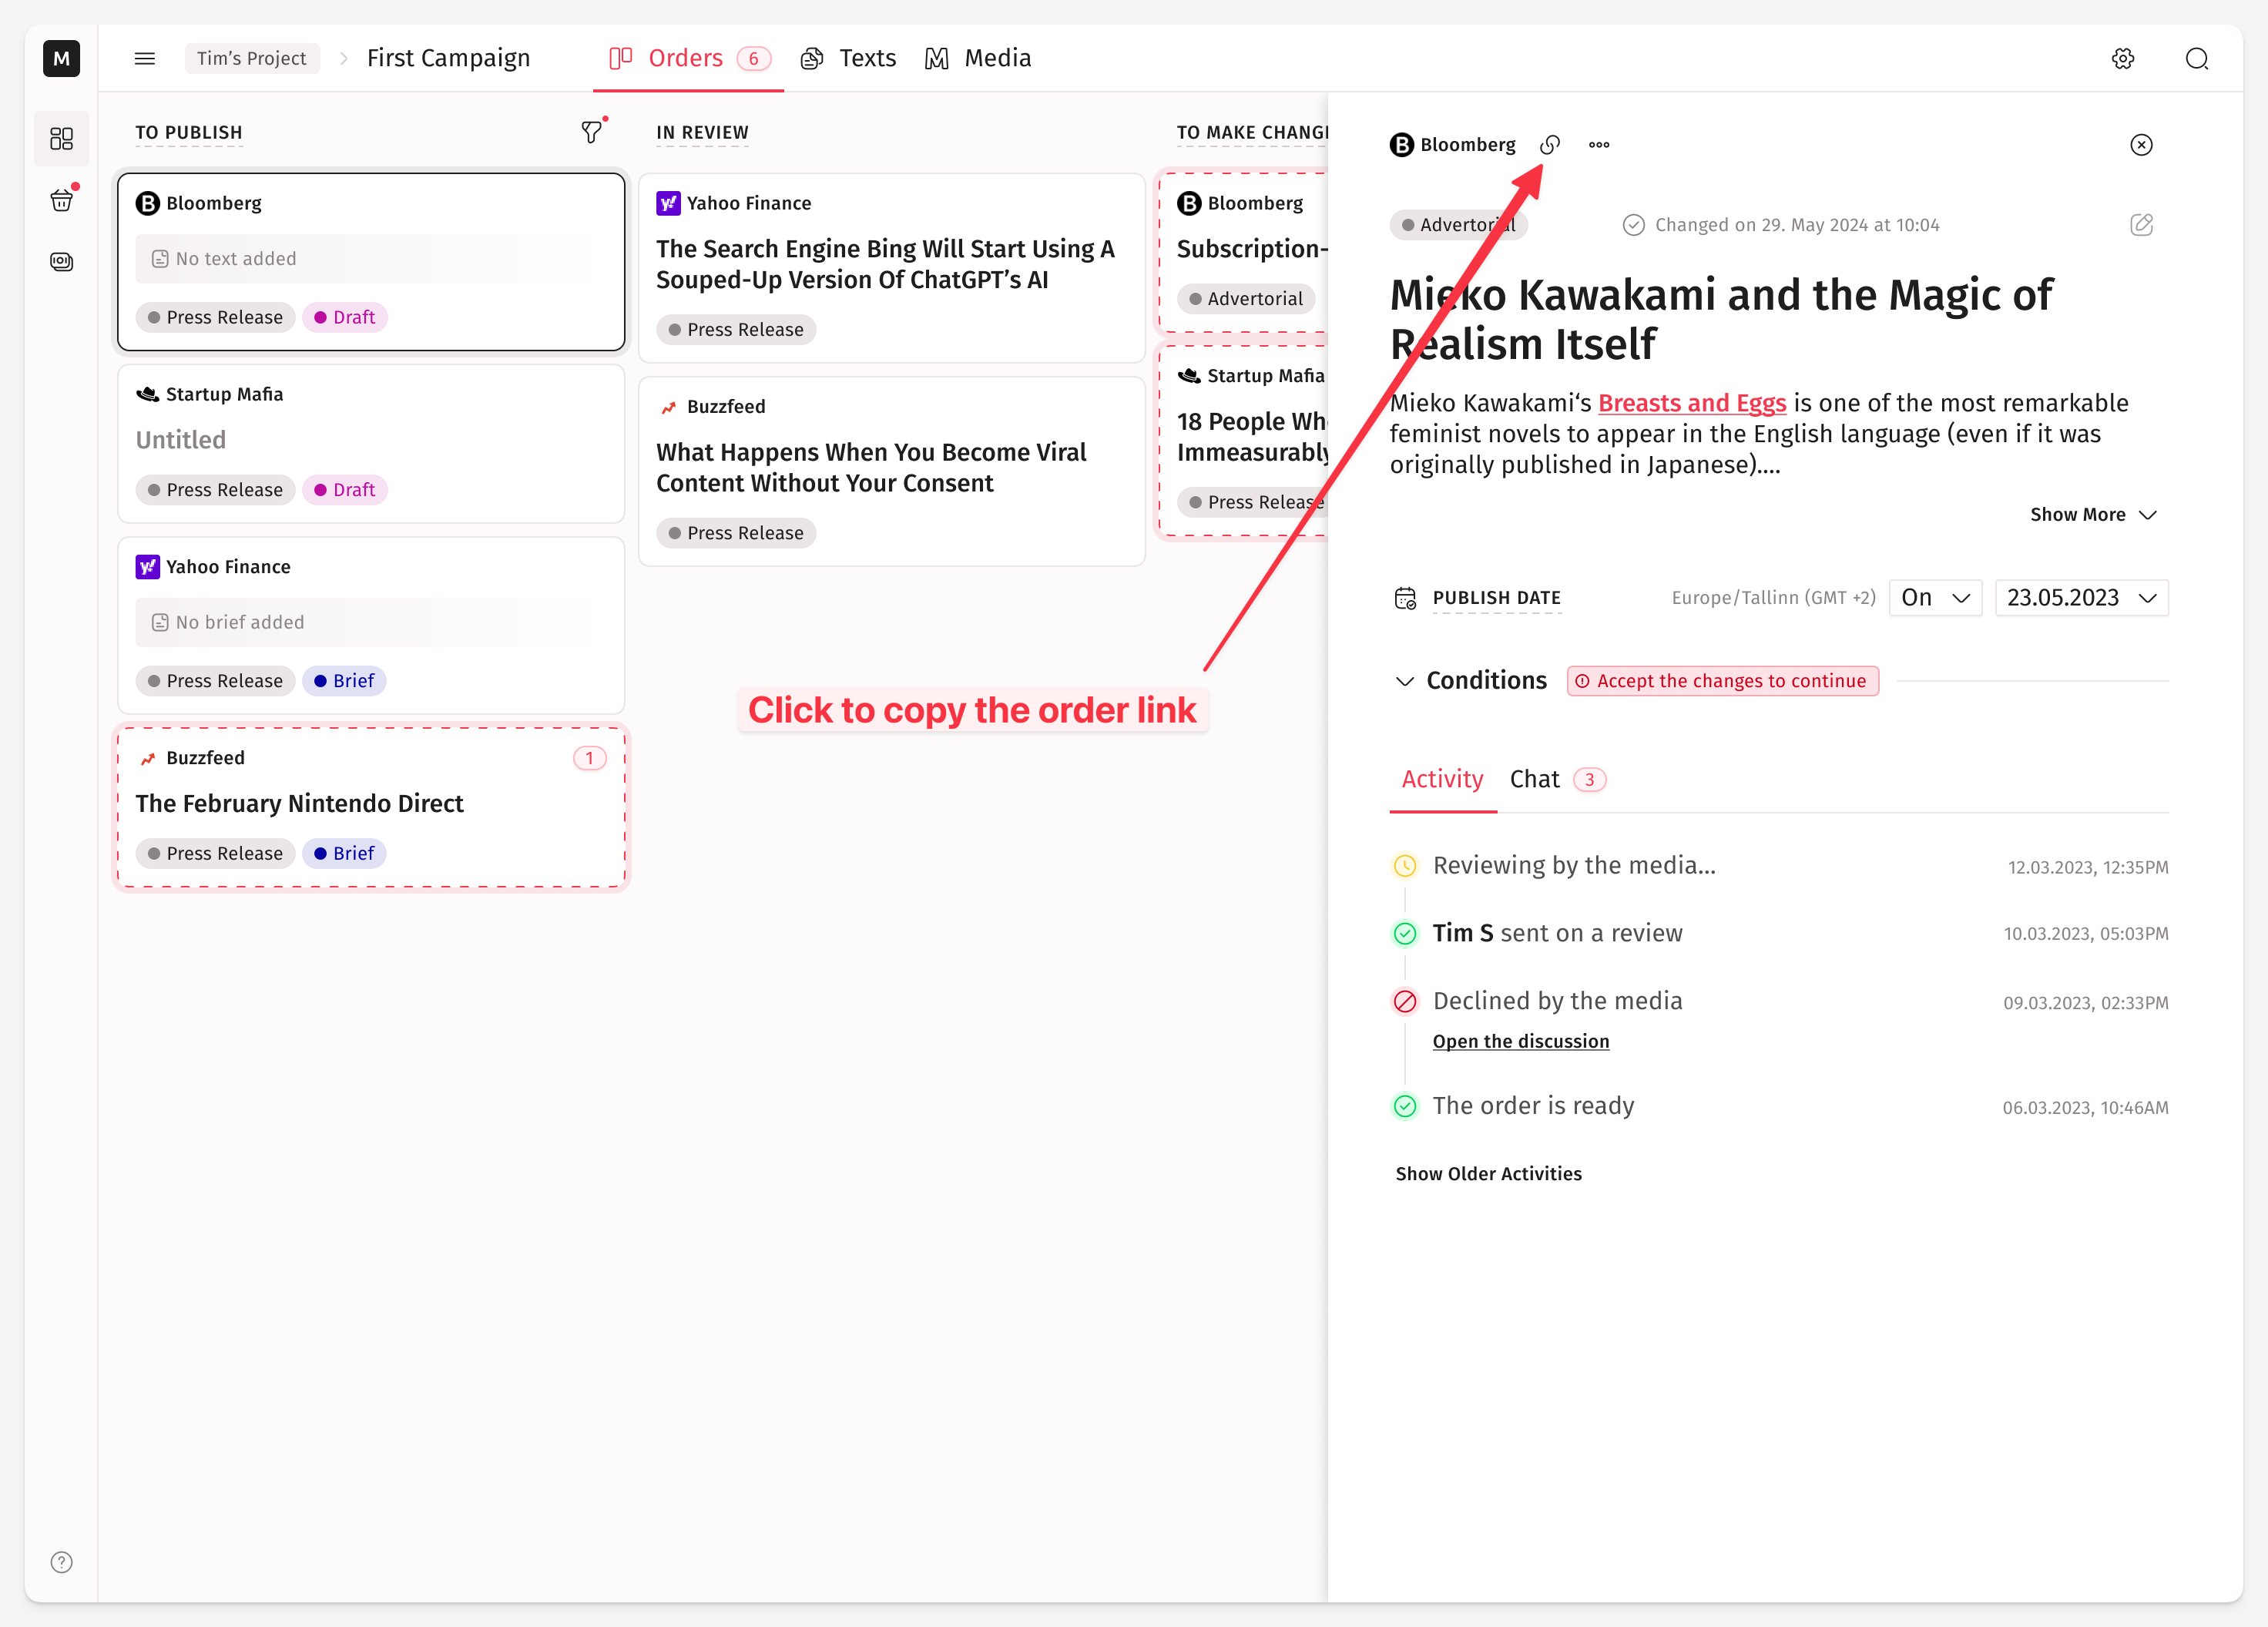The height and width of the screenshot is (1627, 2268).
Task: Click the search magnifier icon
Action: click(x=2196, y=59)
